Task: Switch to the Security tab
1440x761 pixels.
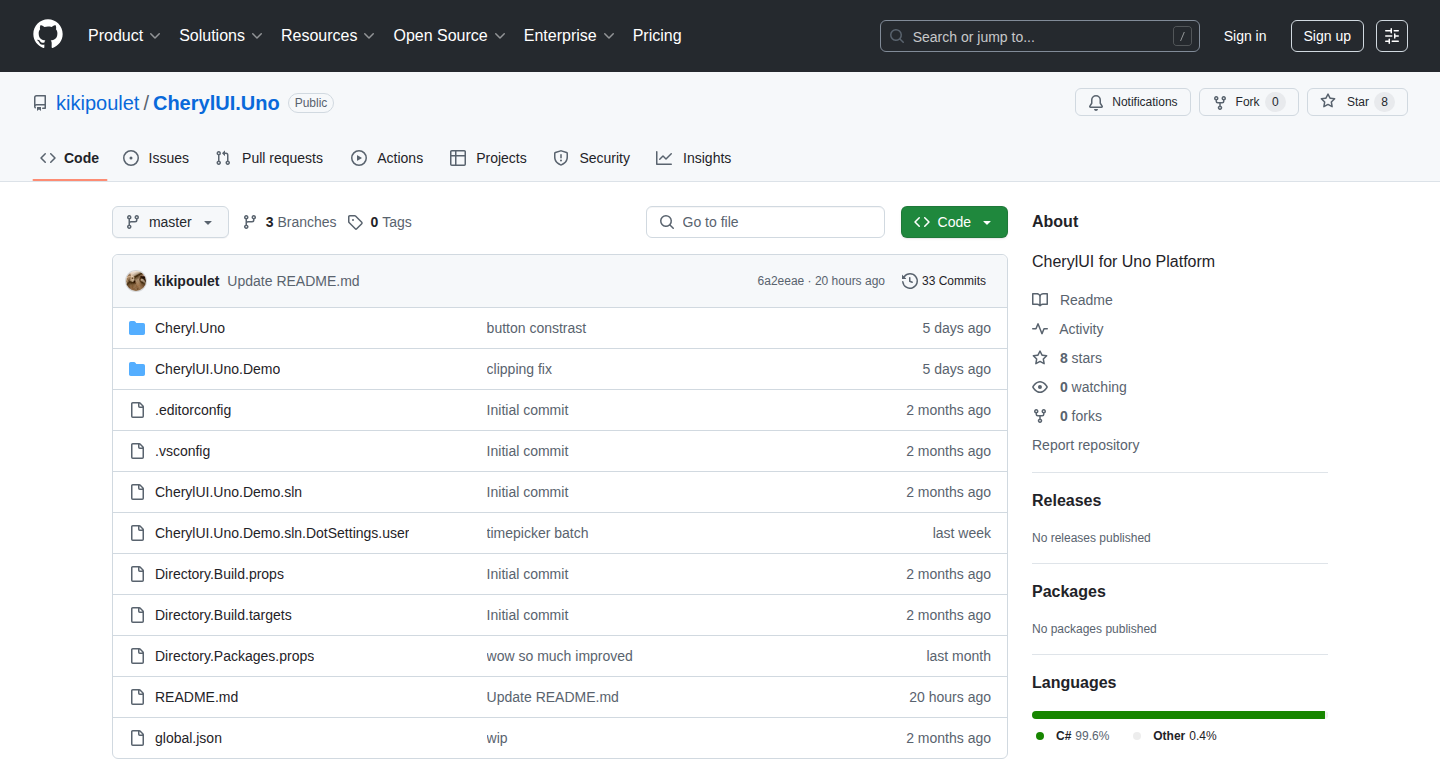Action: [592, 158]
